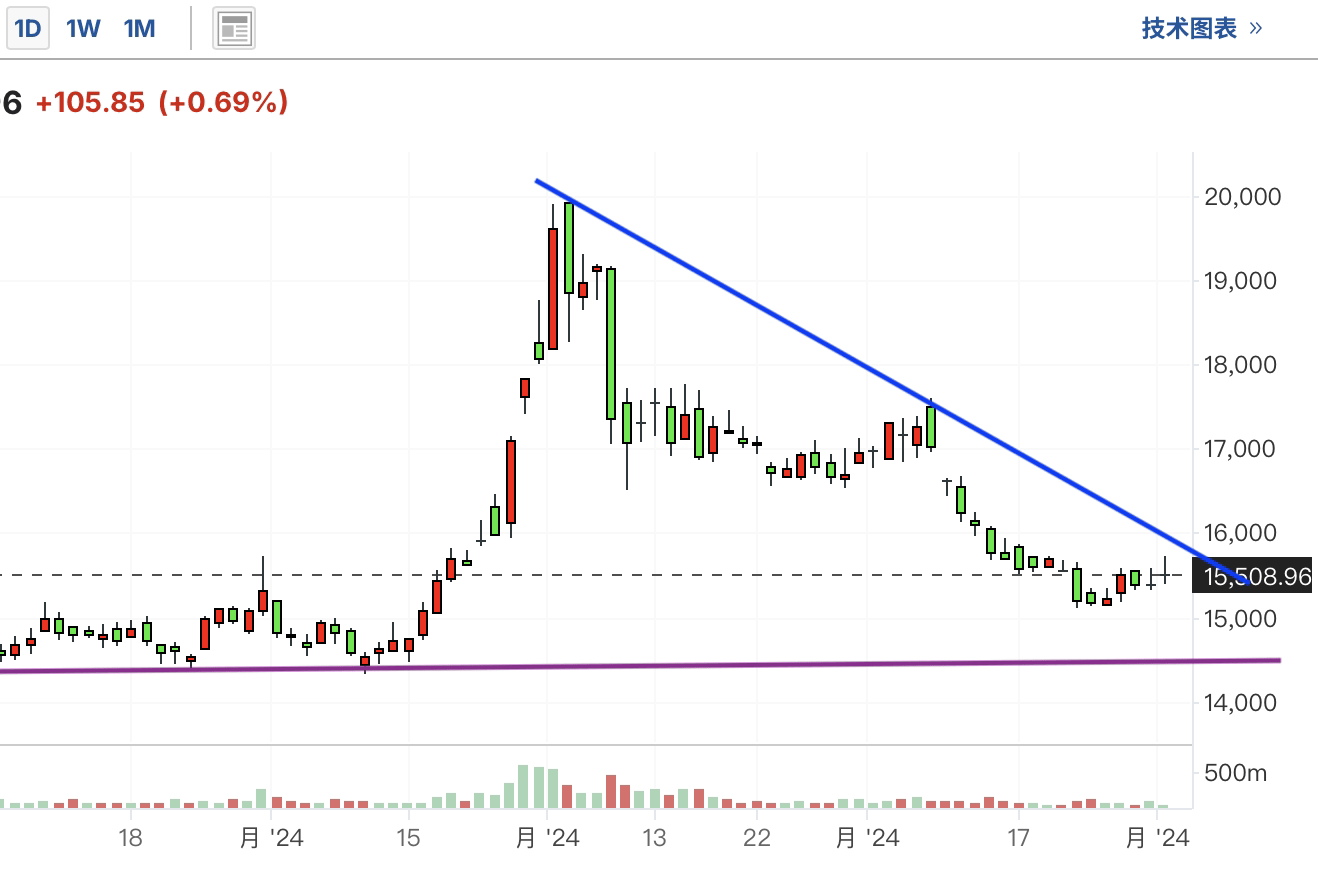The image size is (1318, 876).
Task: Click the percent change (+0.69%) value
Action: (x=224, y=102)
